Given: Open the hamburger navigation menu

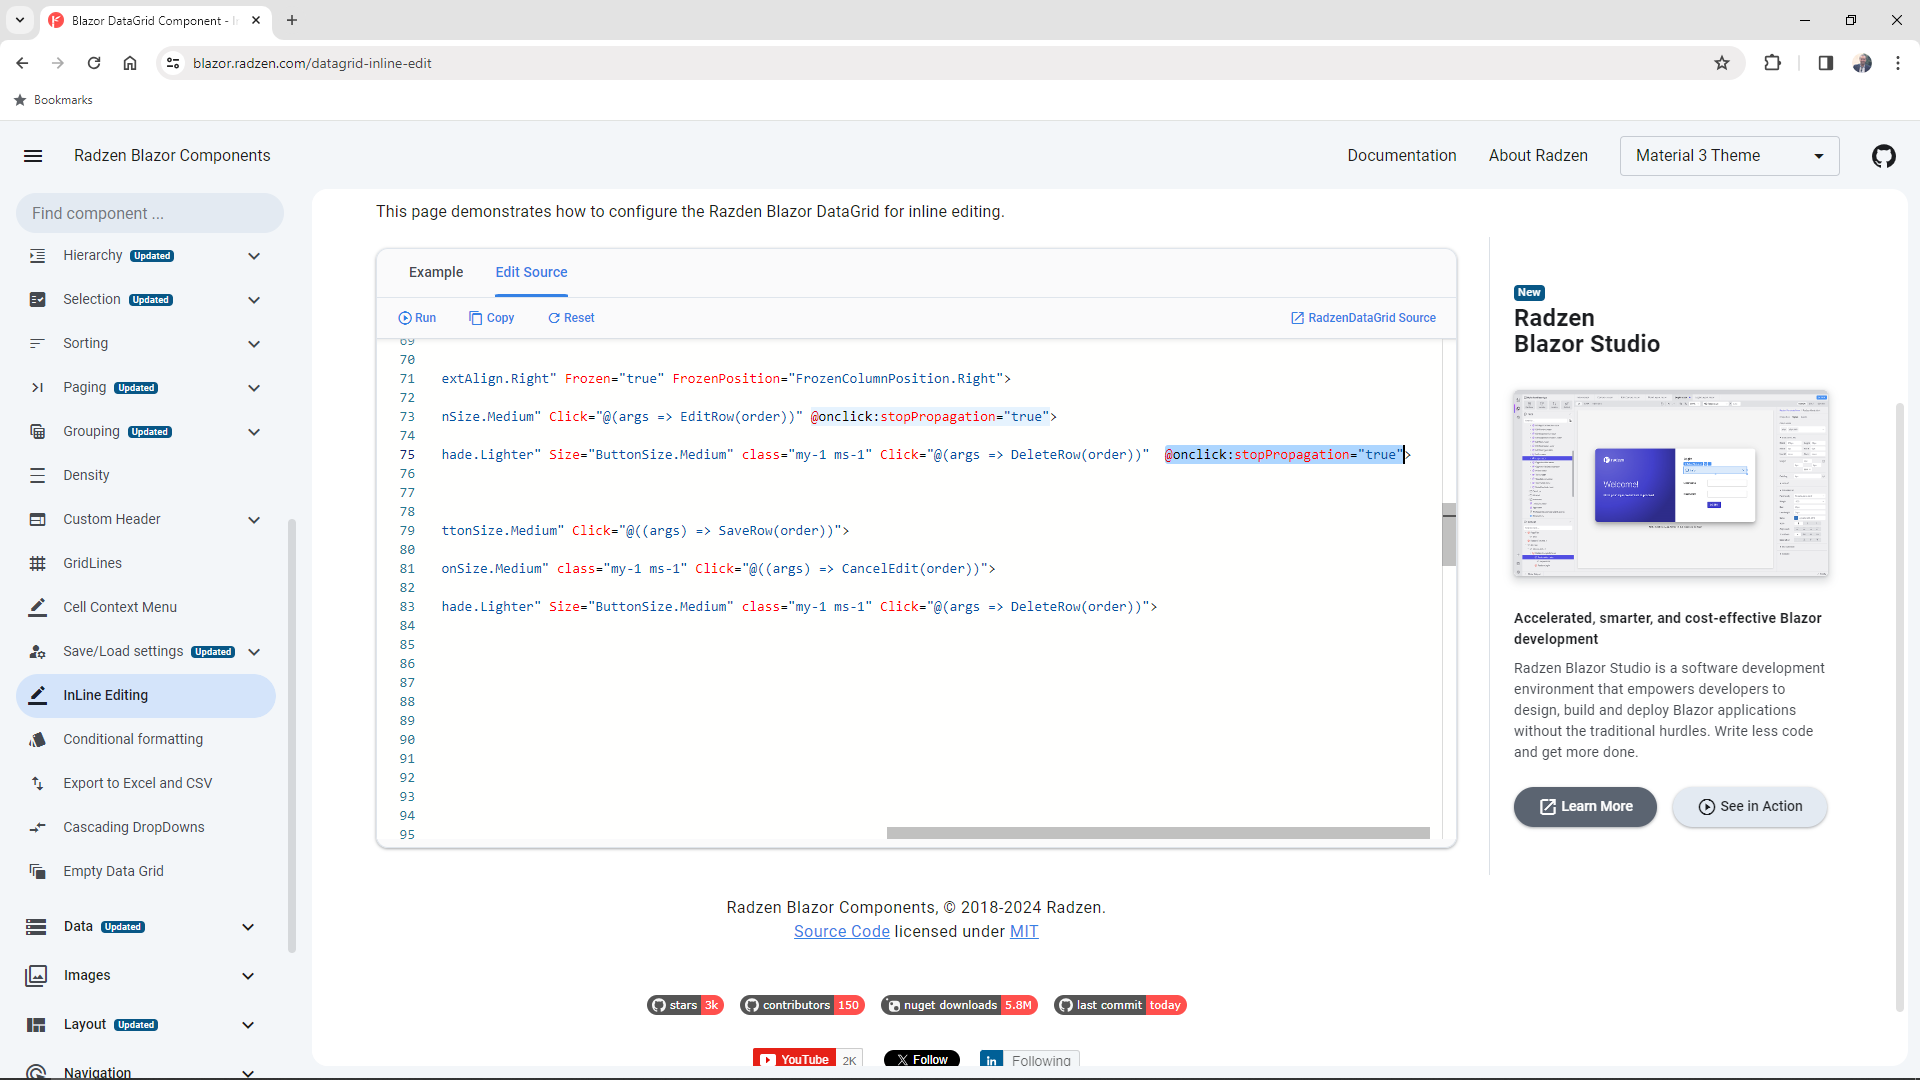Looking at the screenshot, I should click(33, 156).
